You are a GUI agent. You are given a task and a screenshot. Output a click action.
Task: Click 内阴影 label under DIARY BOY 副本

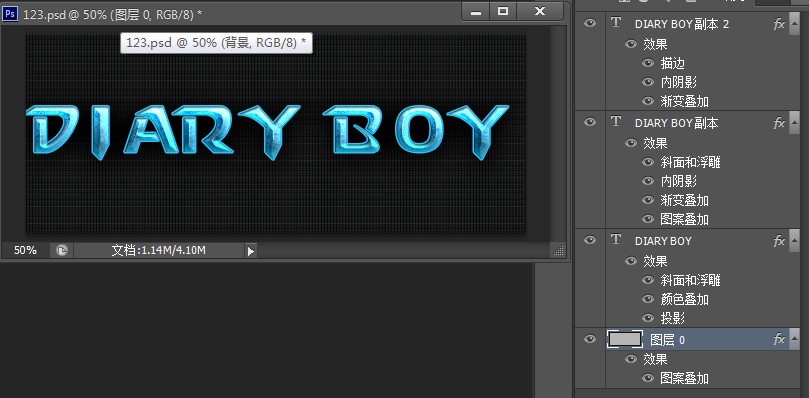tap(678, 182)
